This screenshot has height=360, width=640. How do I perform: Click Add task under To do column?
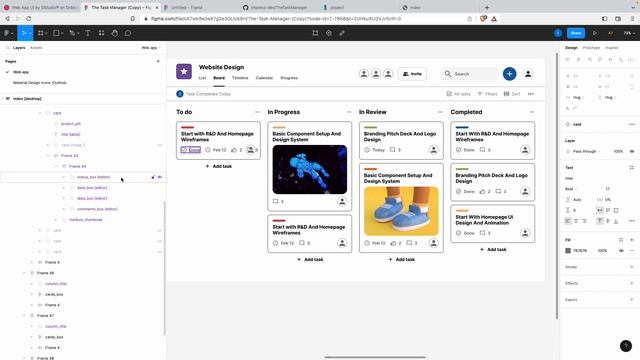[219, 166]
